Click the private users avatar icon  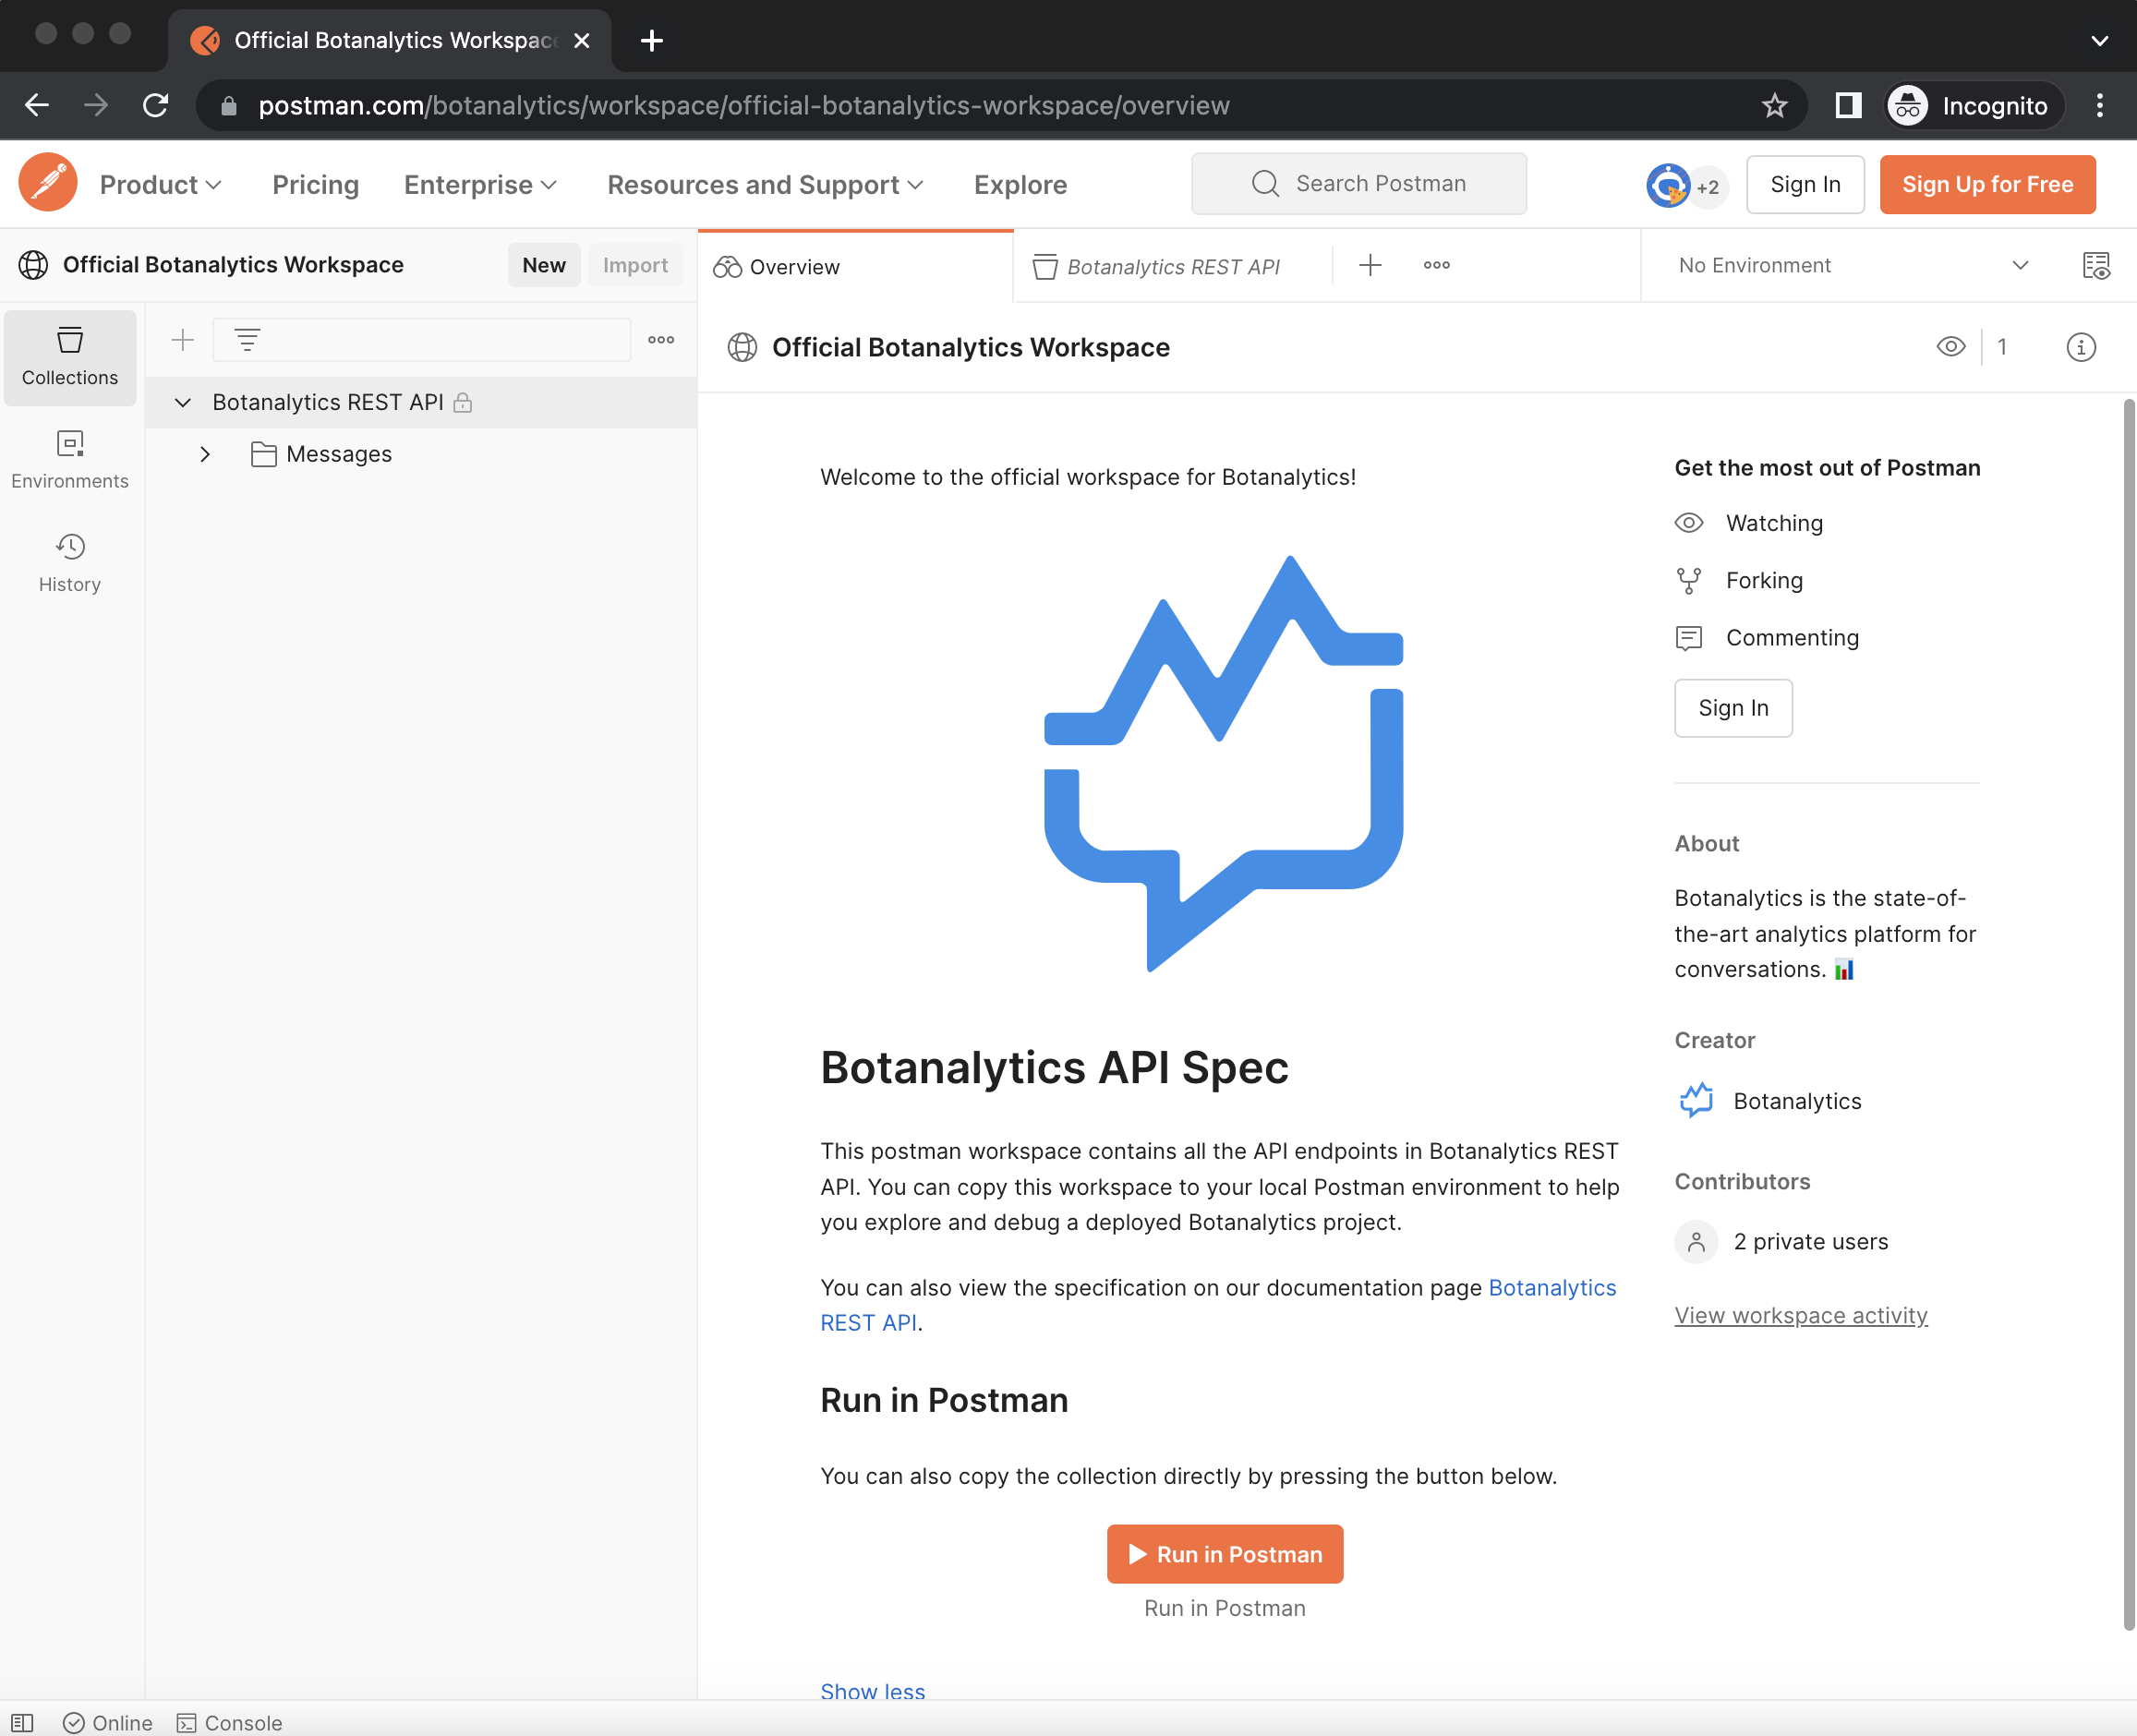point(1696,1241)
